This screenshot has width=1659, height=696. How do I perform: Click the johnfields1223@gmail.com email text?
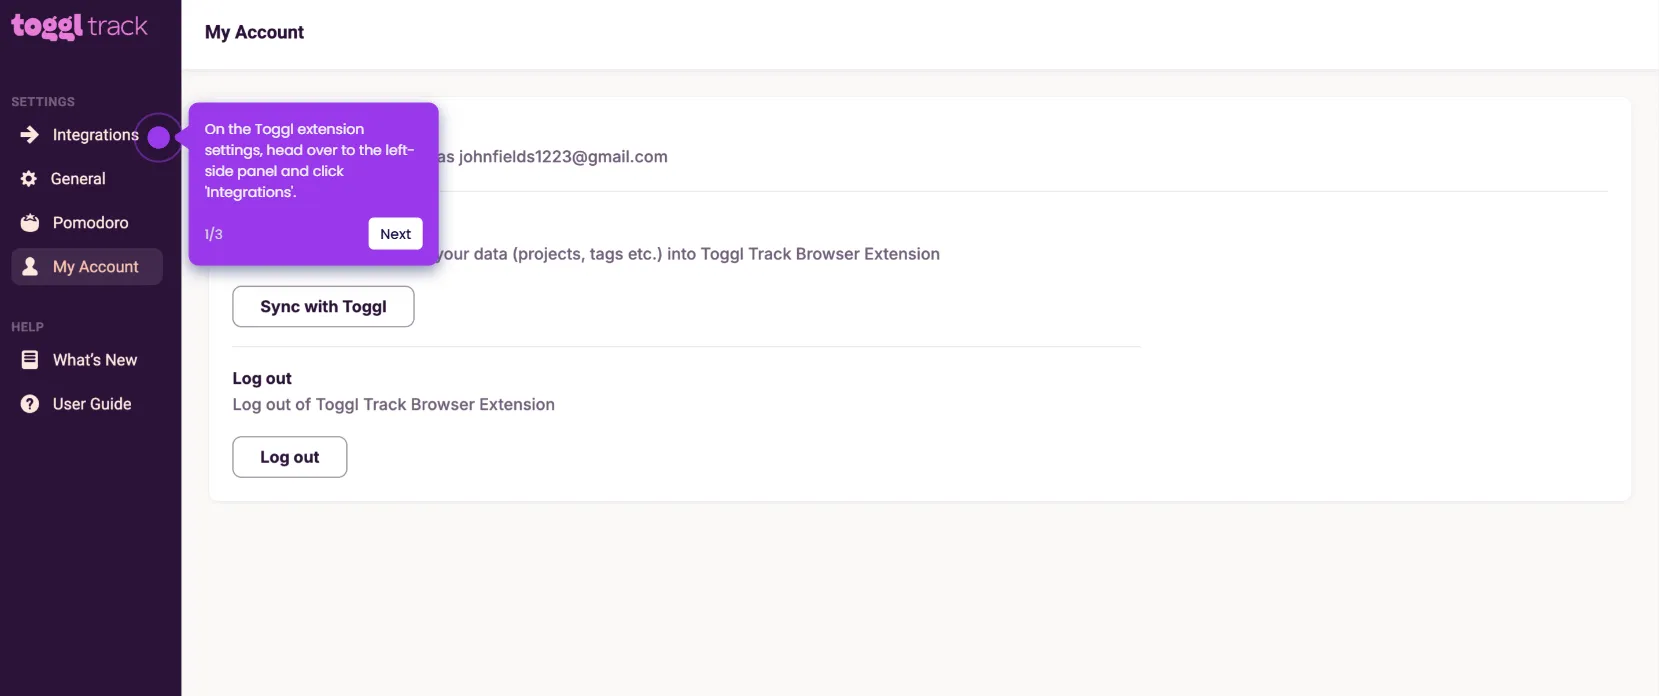coord(563,157)
